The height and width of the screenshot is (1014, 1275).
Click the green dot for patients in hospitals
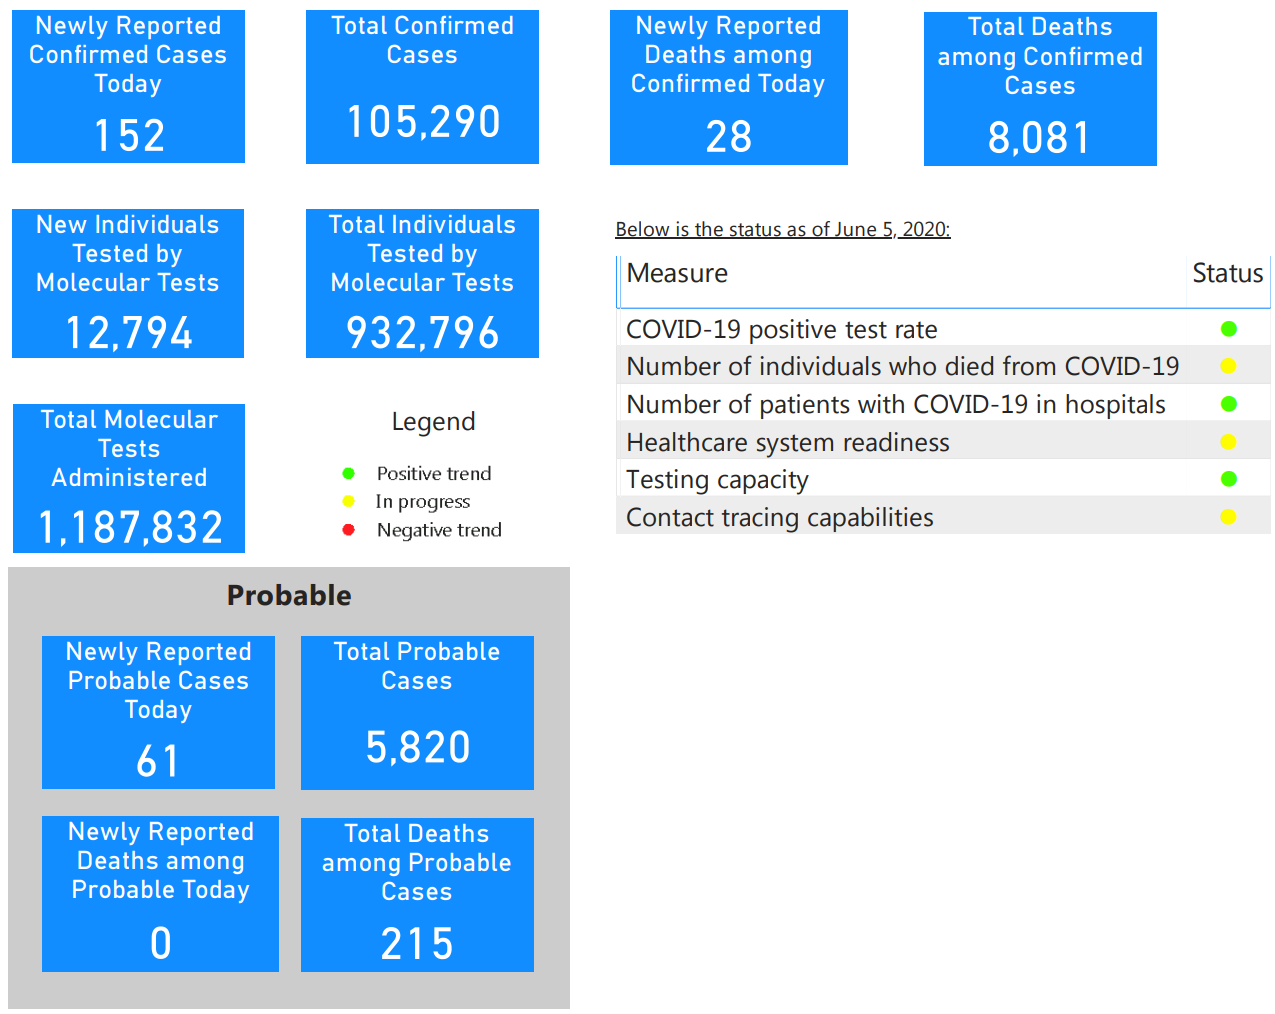(1229, 404)
